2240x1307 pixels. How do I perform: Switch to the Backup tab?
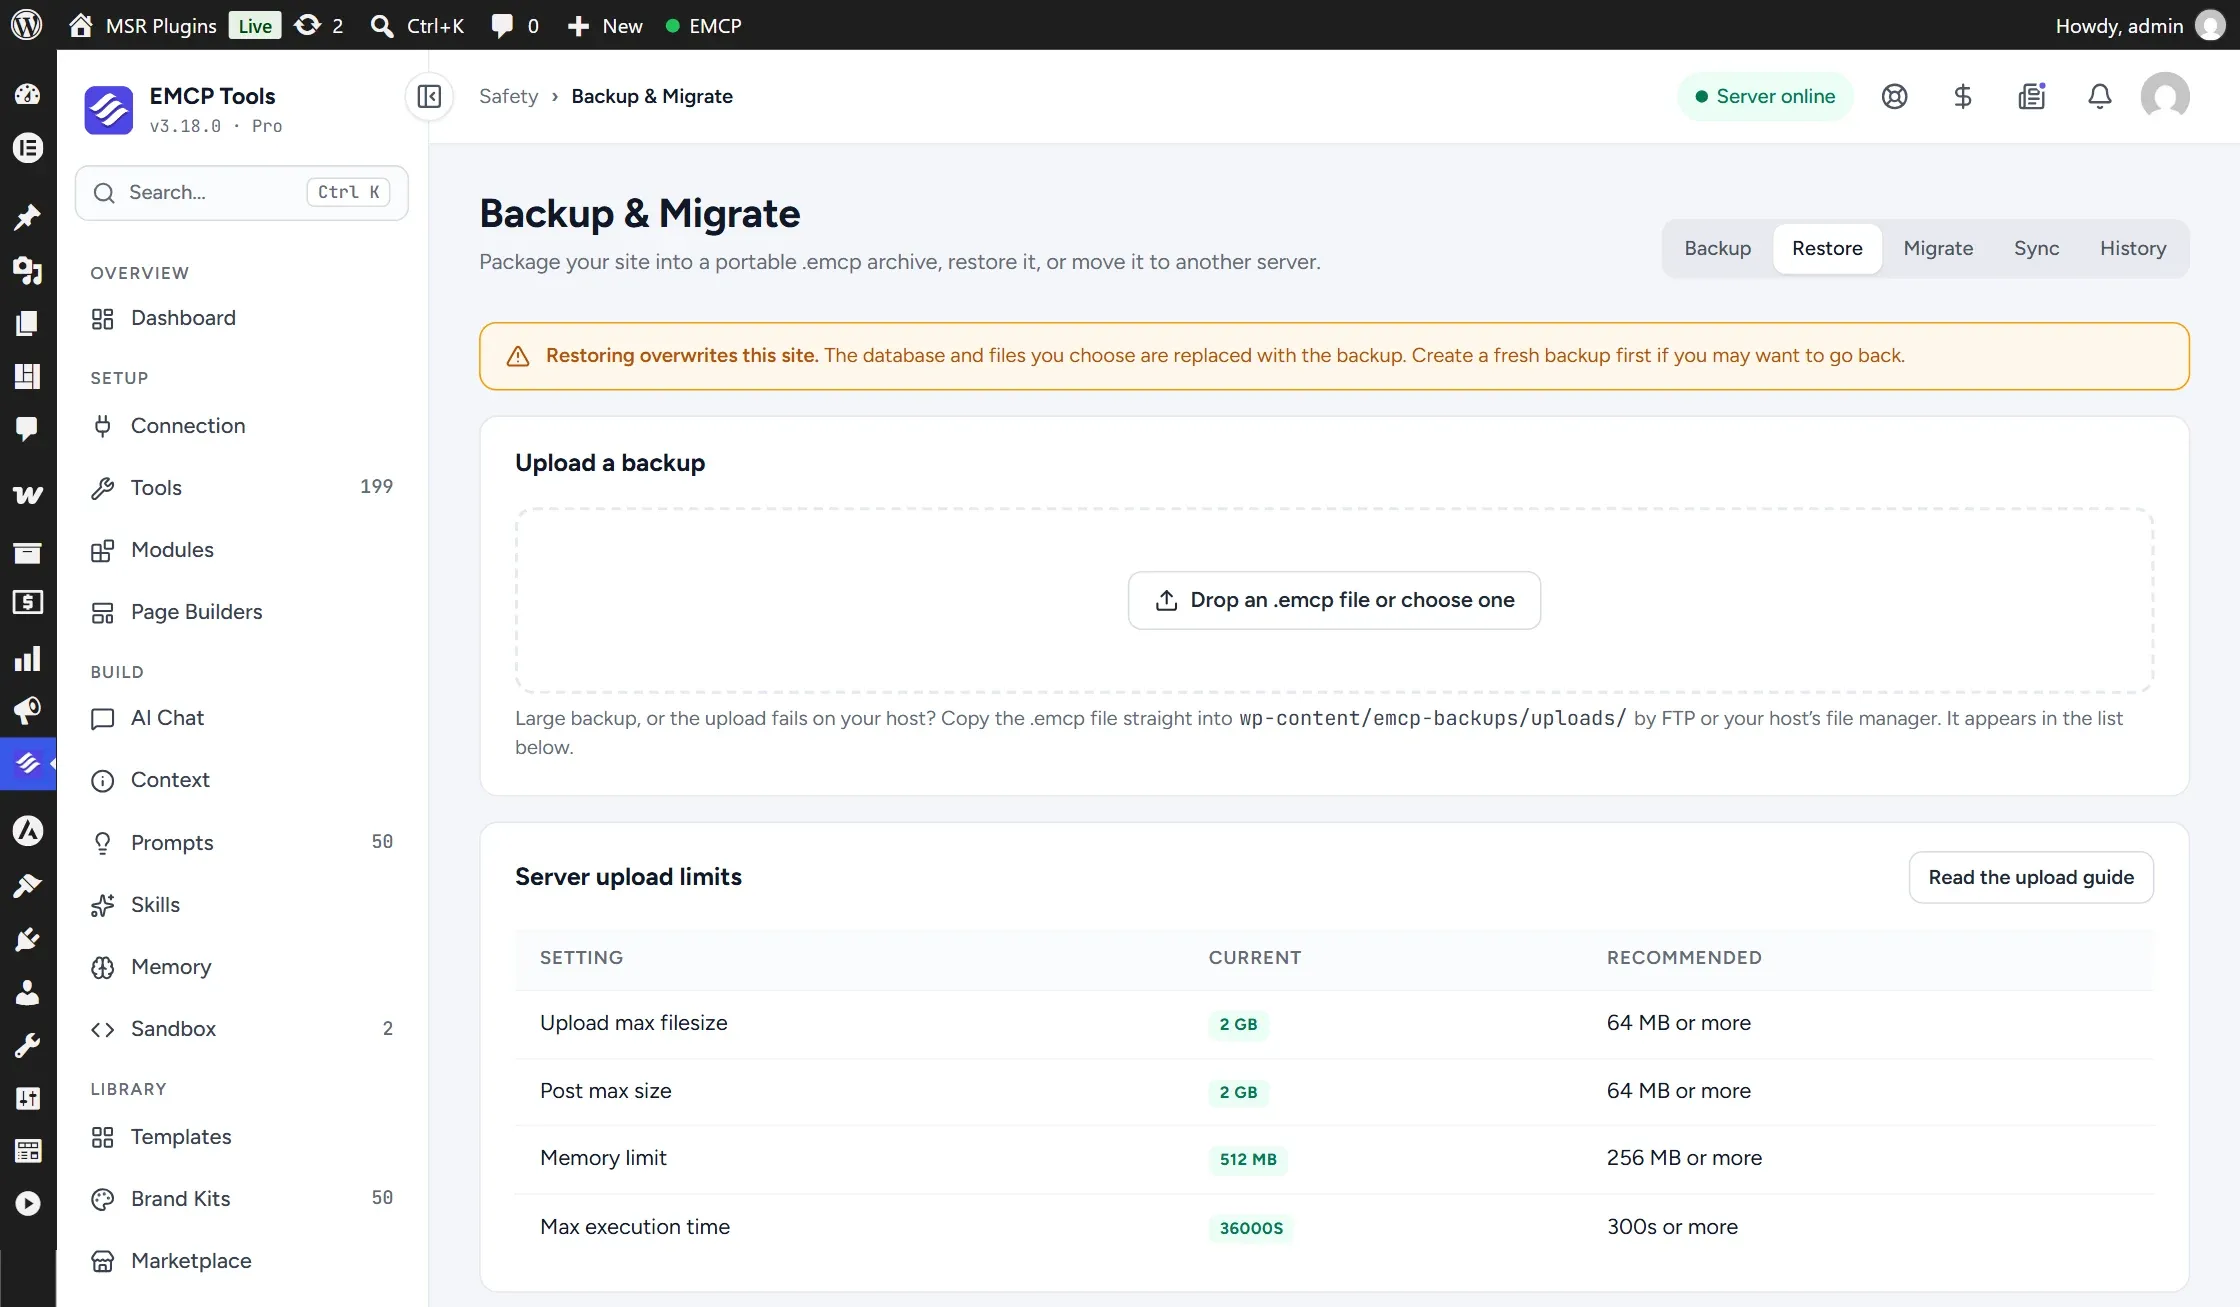click(x=1717, y=248)
